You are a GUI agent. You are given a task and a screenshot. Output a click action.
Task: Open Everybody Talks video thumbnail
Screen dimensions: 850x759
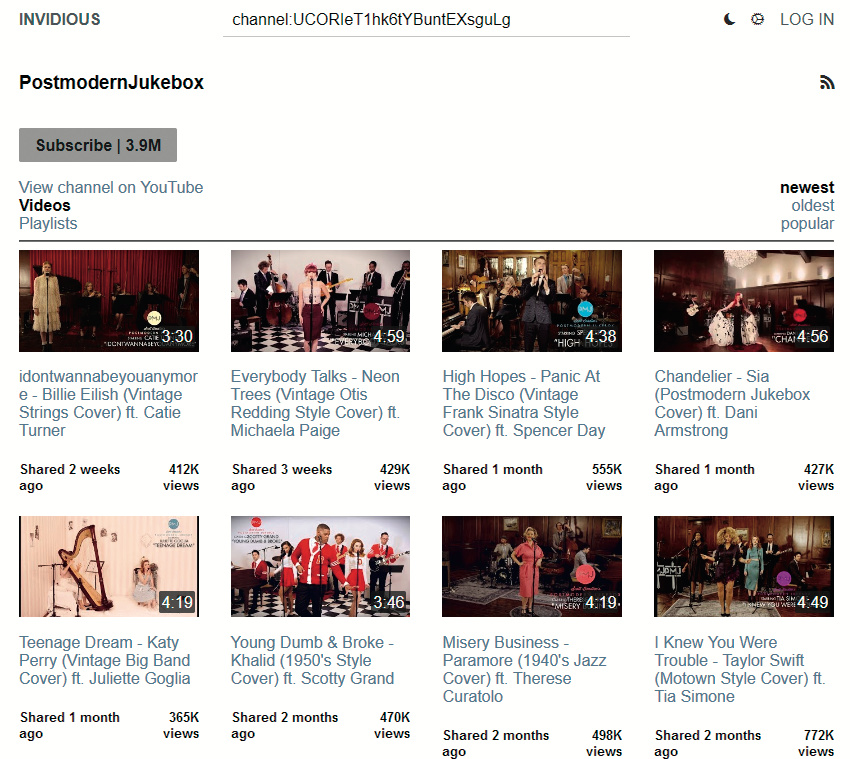[x=320, y=301]
